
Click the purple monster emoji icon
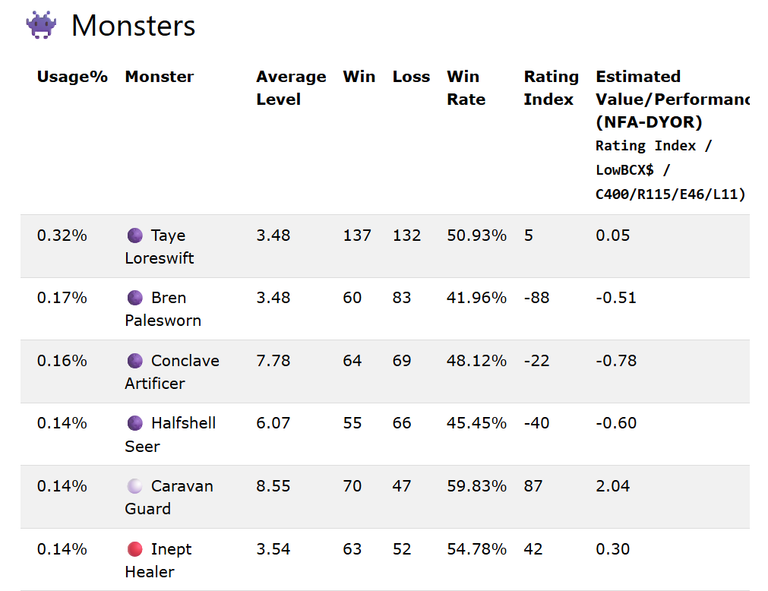41,25
